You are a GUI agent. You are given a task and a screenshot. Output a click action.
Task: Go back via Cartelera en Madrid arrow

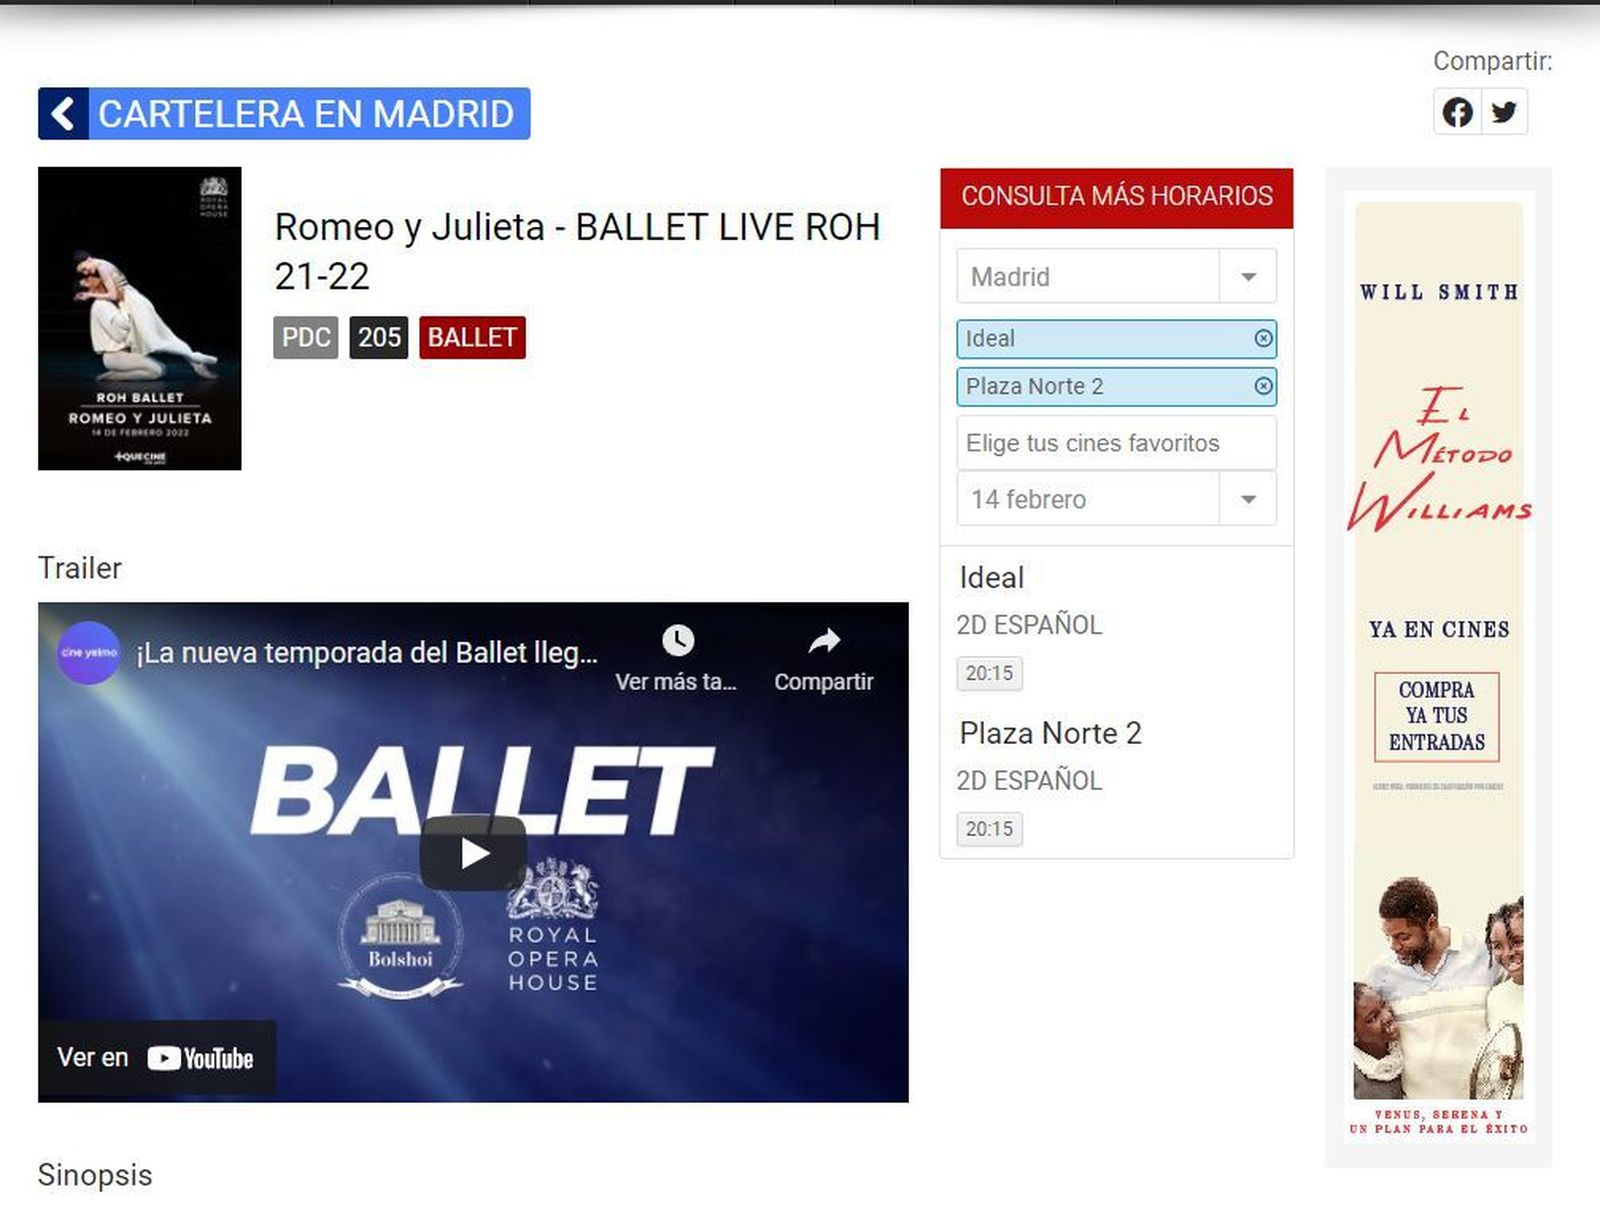(x=63, y=114)
